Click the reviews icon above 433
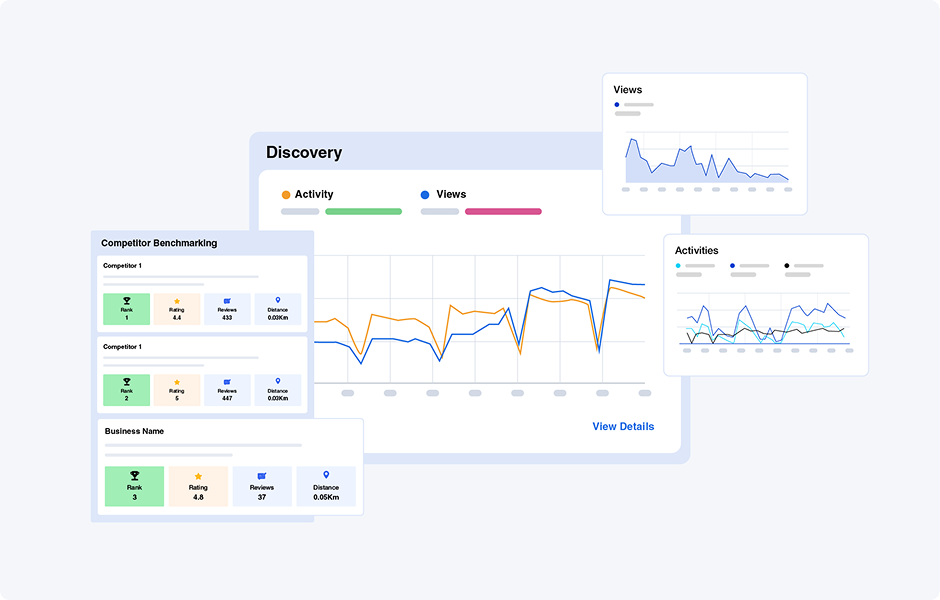The image size is (940, 600). tap(227, 299)
